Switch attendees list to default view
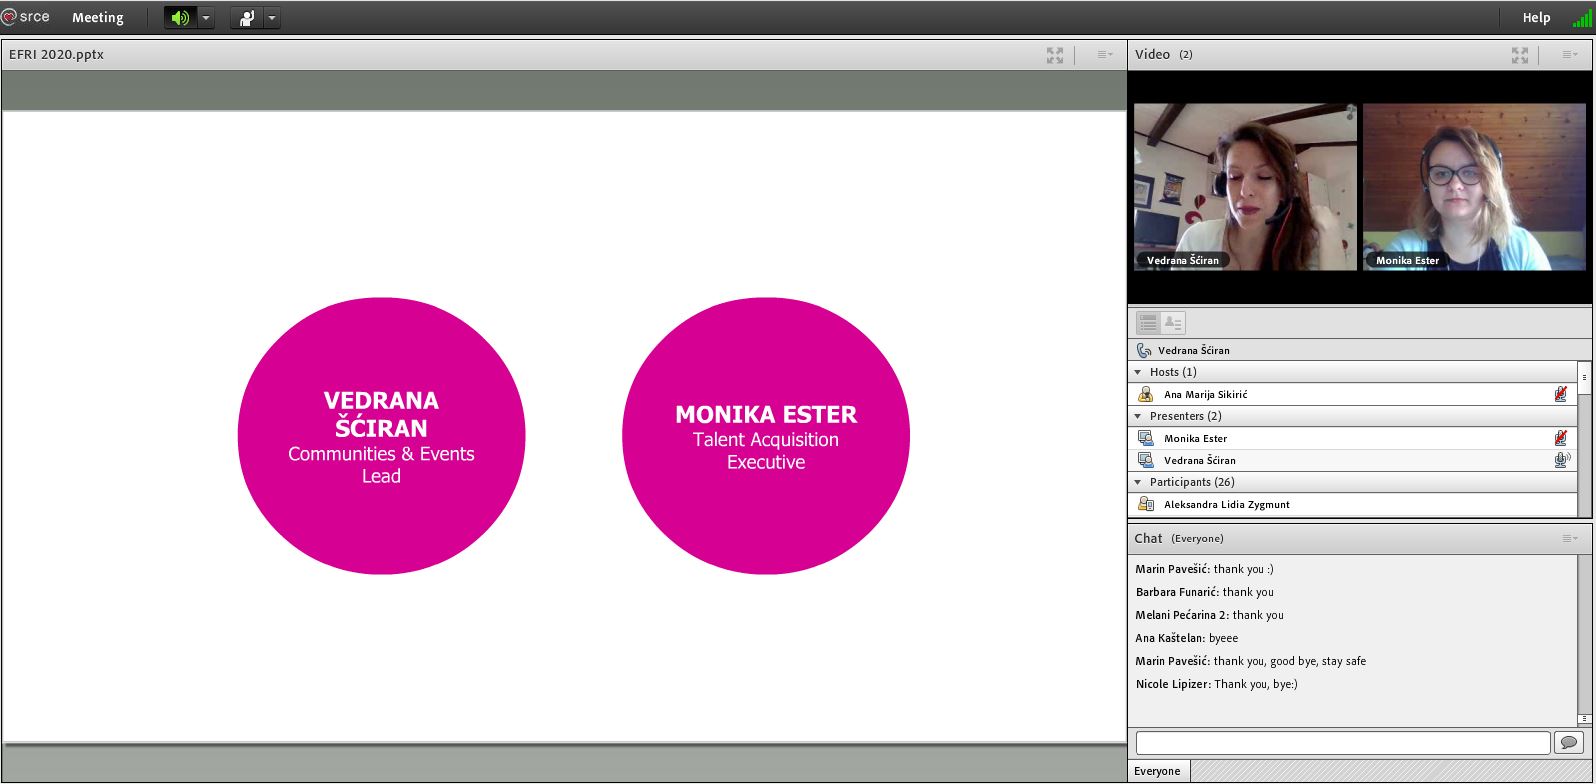The image size is (1596, 784). click(x=1148, y=323)
